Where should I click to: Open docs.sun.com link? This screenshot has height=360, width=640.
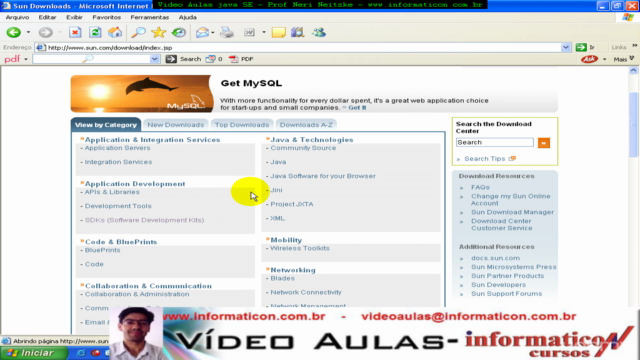[x=496, y=258]
